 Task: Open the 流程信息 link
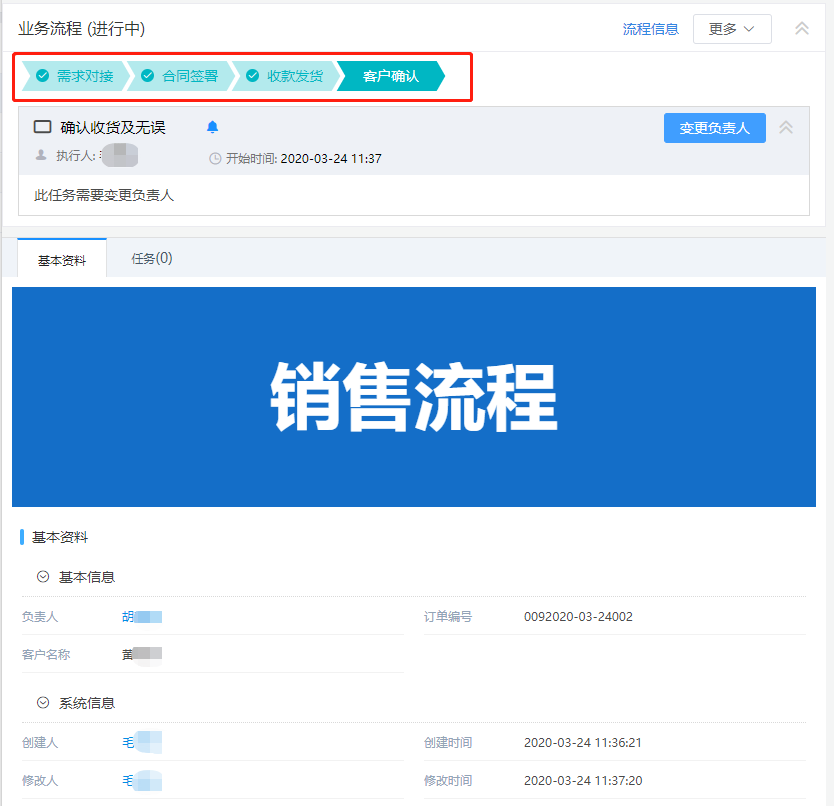(x=651, y=29)
